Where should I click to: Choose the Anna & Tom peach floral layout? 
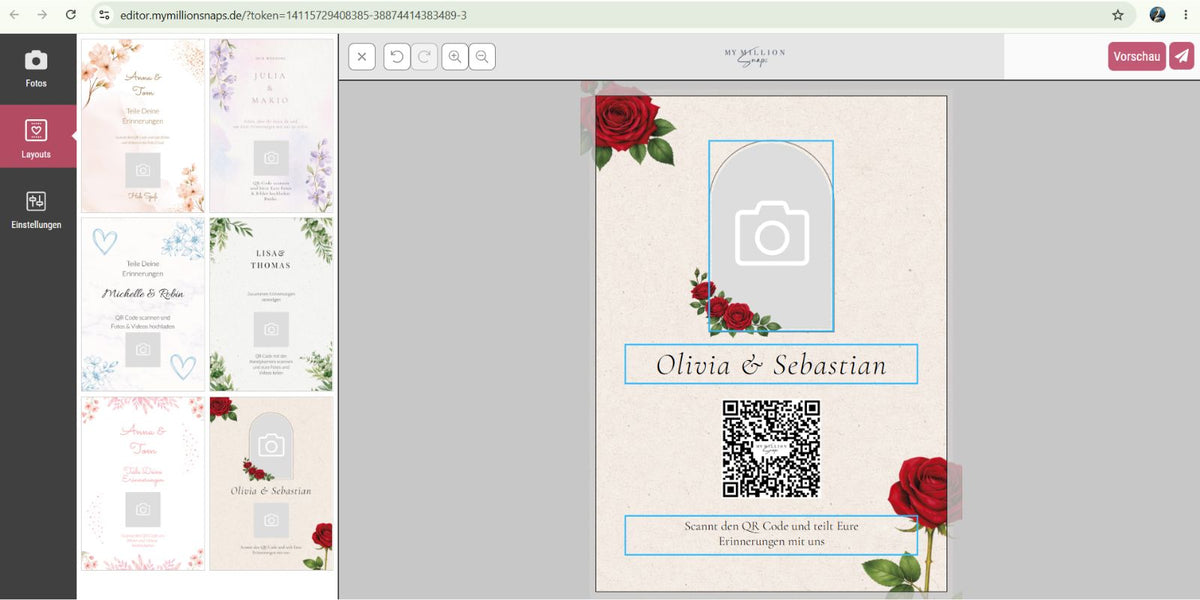click(143, 126)
